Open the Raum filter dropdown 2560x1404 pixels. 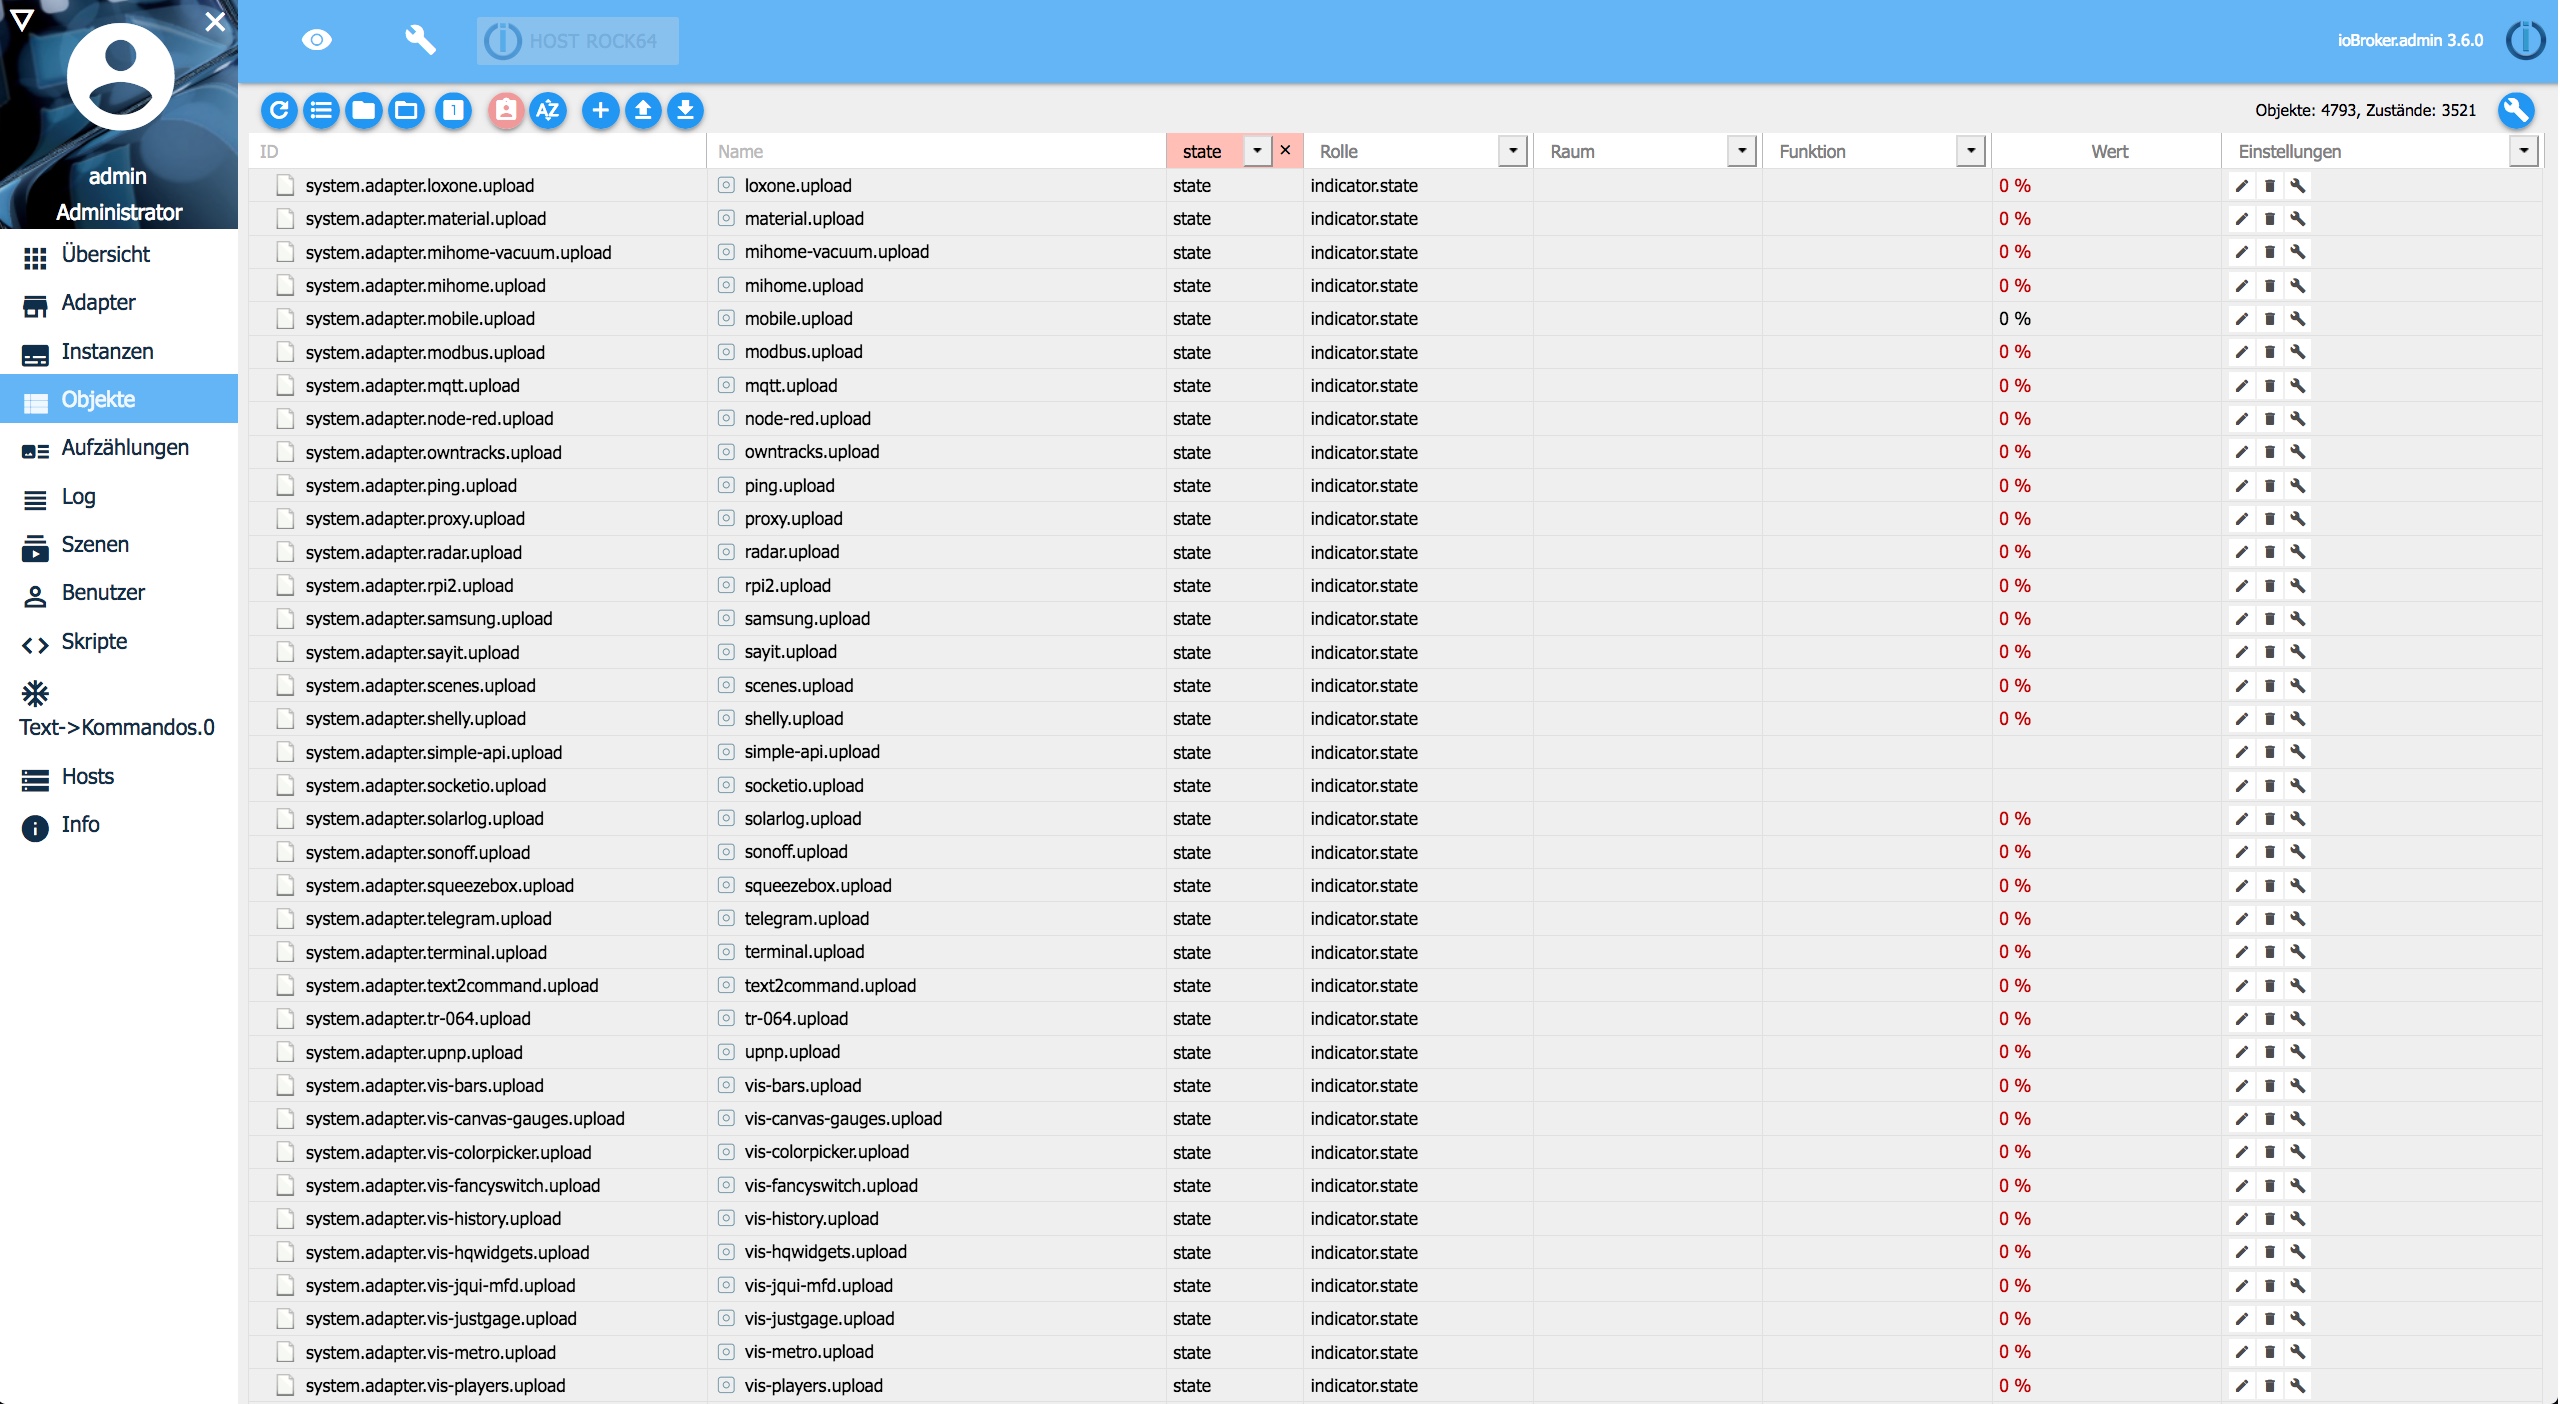(1741, 151)
